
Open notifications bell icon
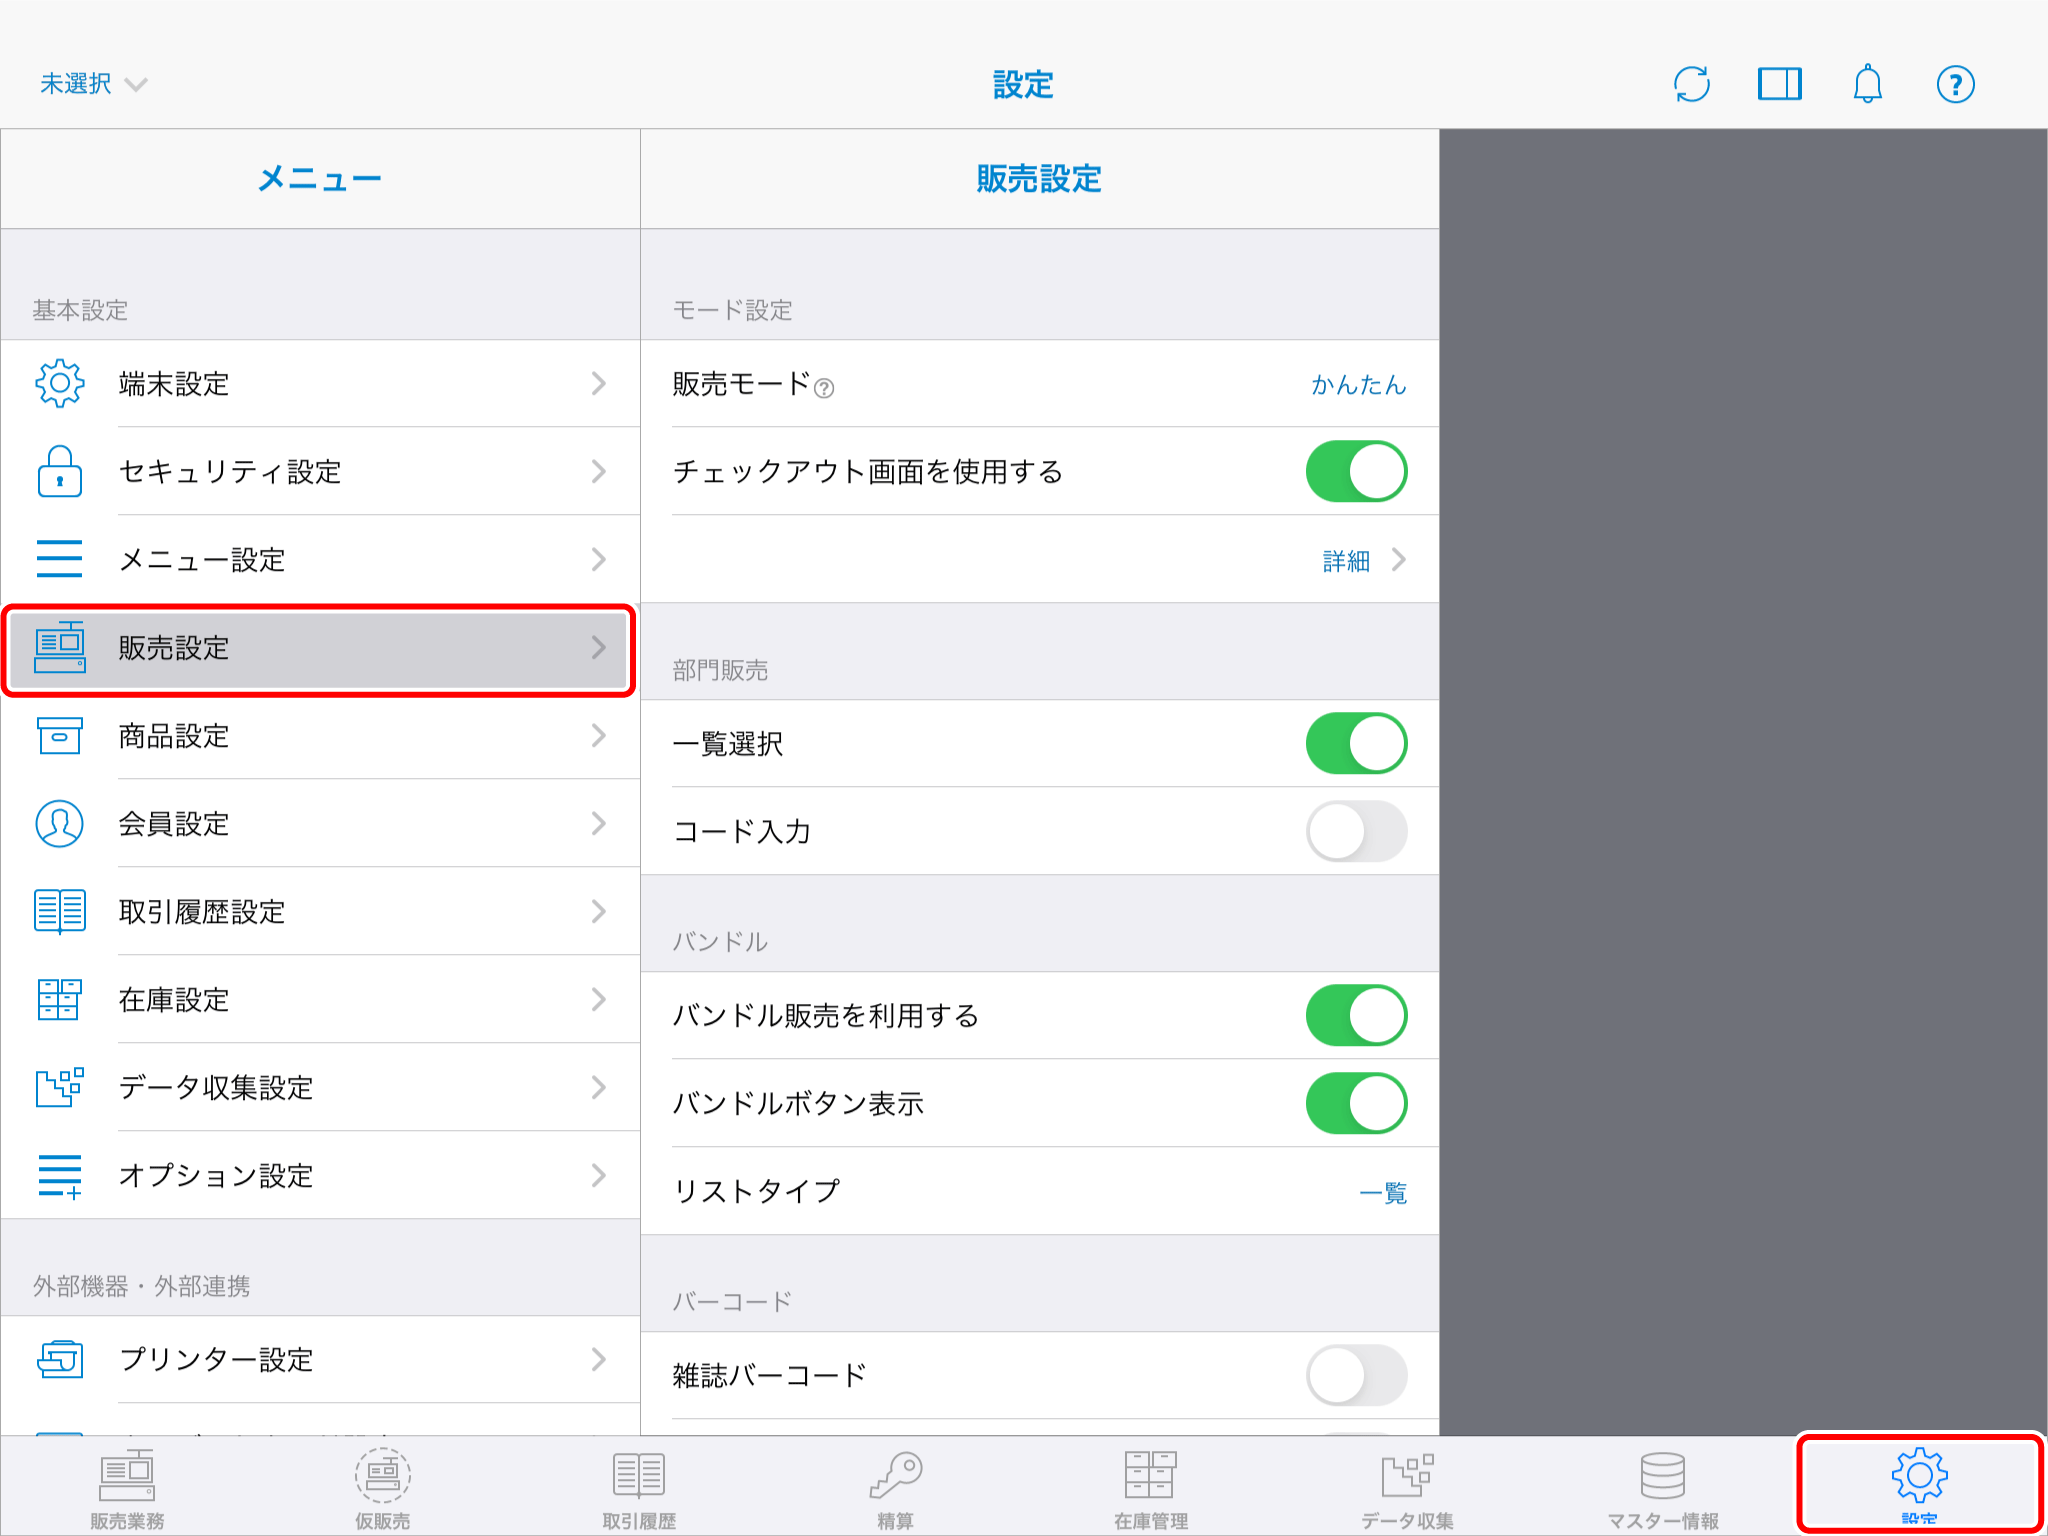coord(1867,84)
